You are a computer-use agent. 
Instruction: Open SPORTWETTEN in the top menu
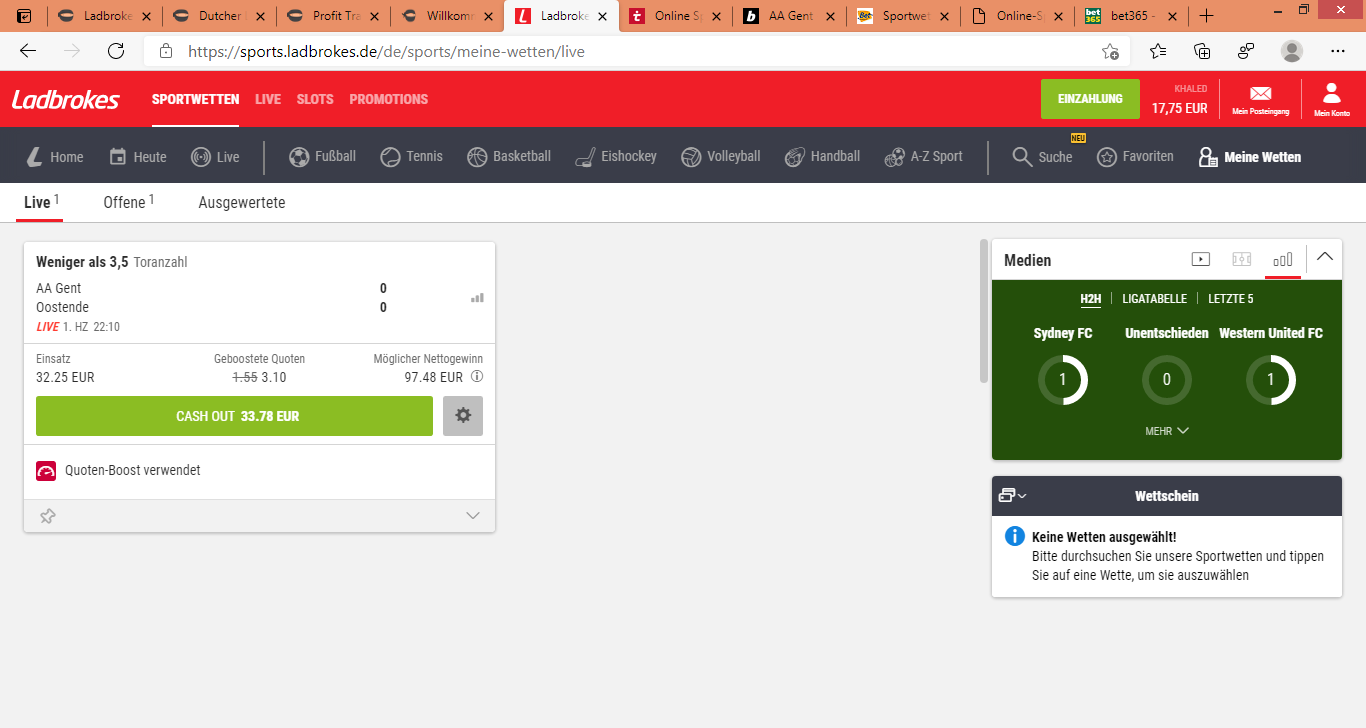tap(195, 99)
